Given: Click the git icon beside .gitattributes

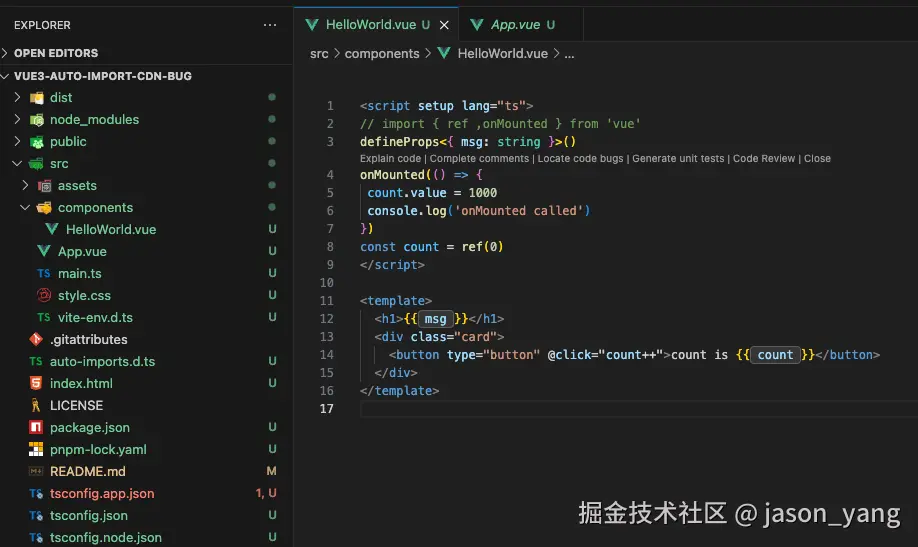Looking at the screenshot, I should 36,339.
